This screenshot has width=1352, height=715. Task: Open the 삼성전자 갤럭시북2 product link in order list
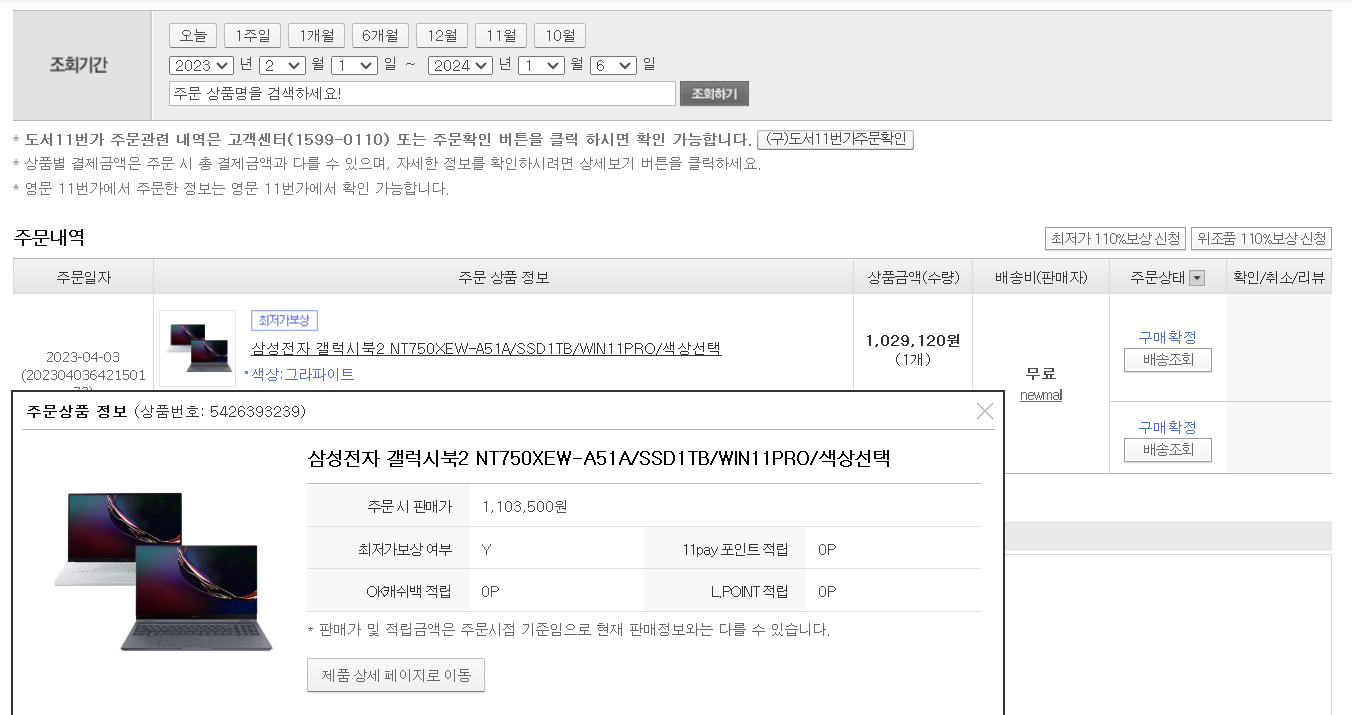point(485,348)
